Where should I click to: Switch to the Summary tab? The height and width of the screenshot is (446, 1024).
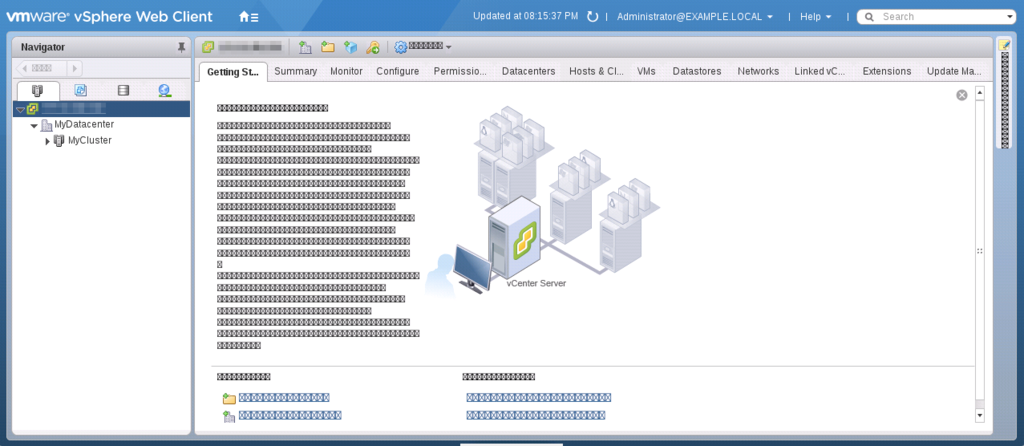point(296,71)
